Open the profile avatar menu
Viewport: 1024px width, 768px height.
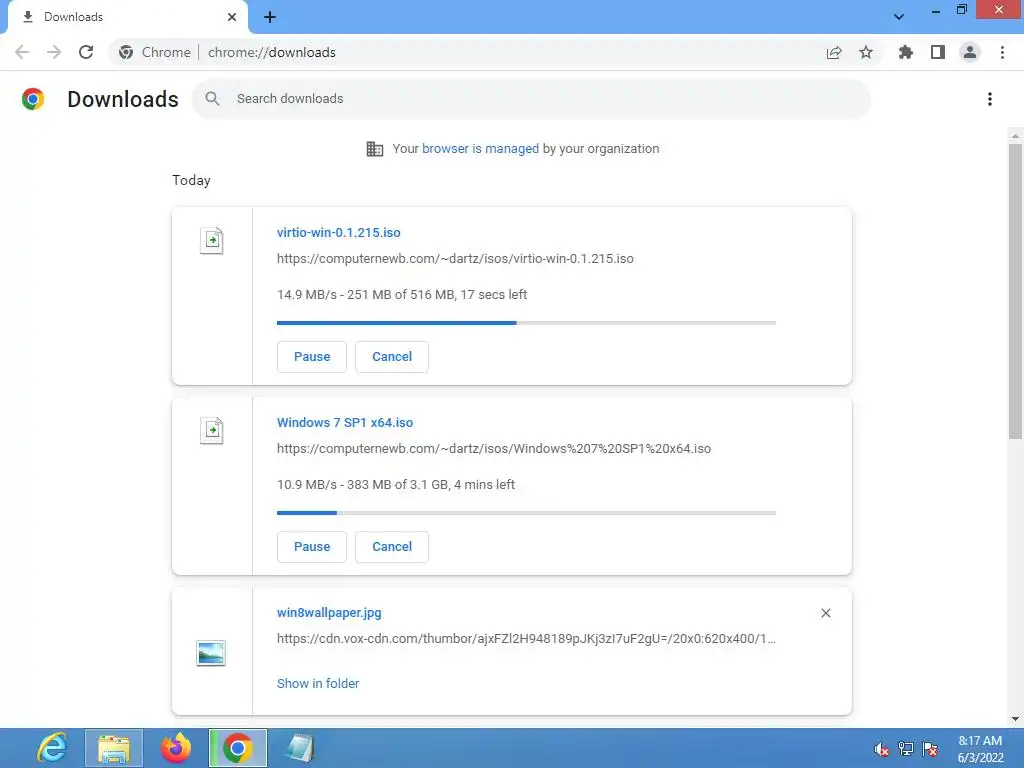(x=970, y=52)
